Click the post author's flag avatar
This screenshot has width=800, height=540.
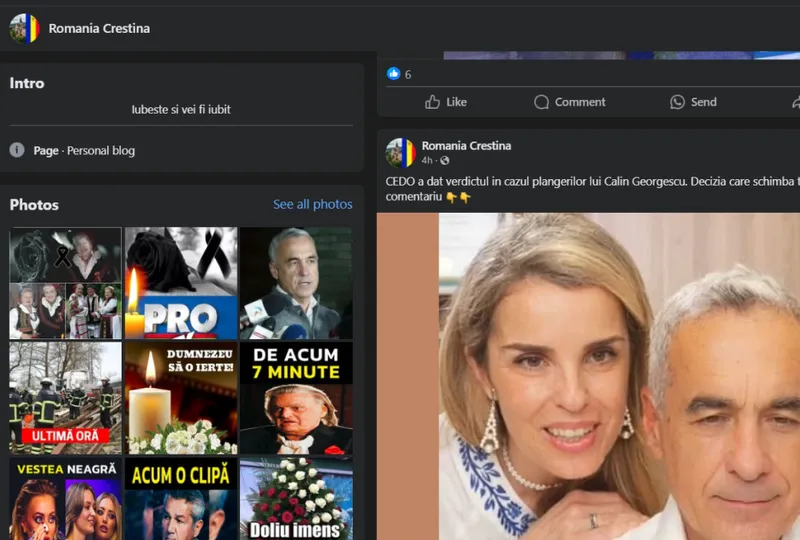tap(400, 152)
